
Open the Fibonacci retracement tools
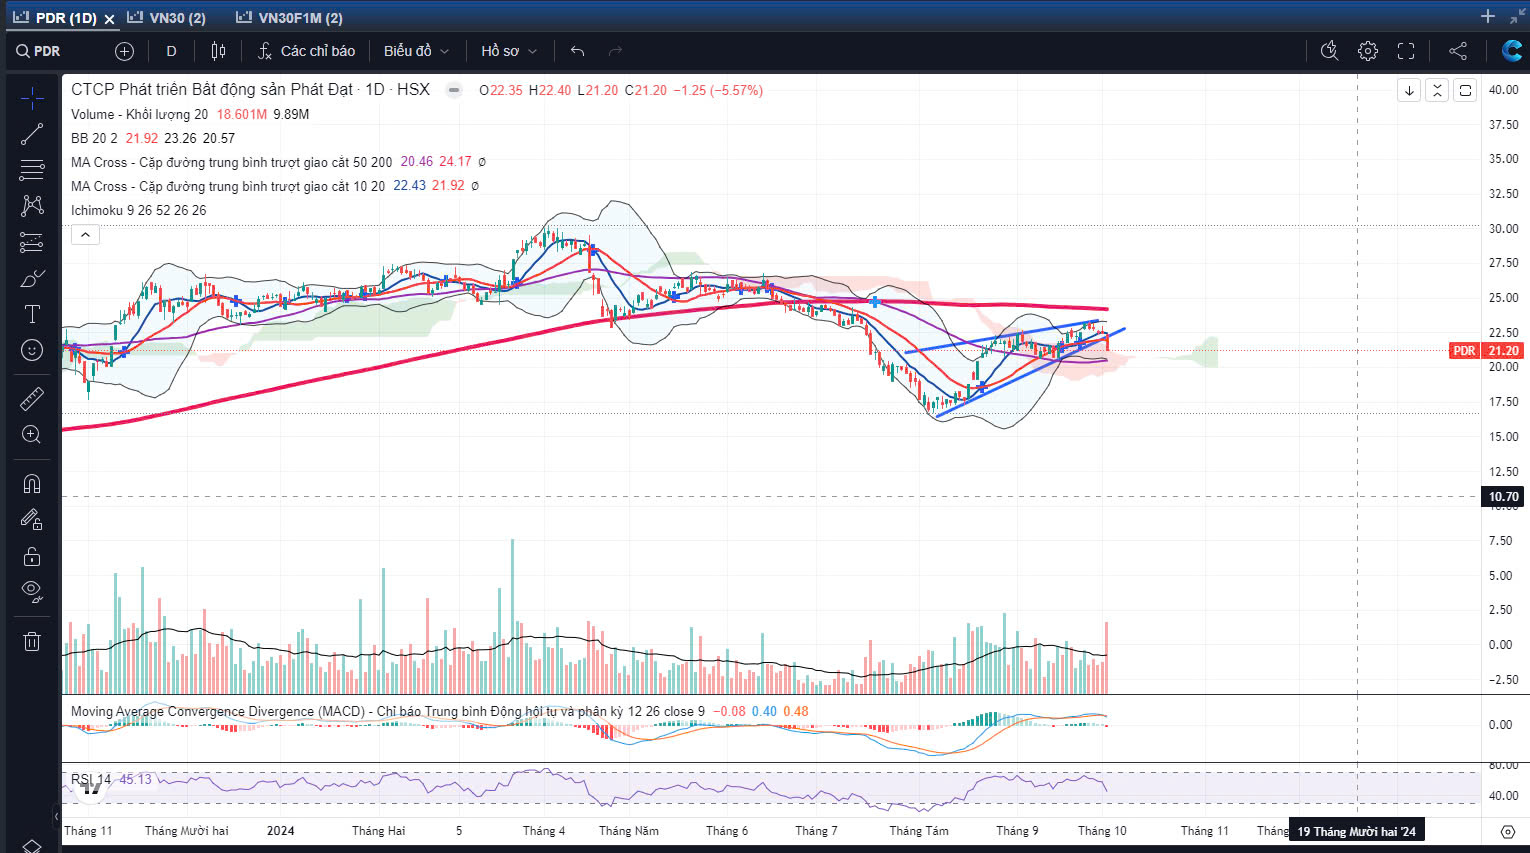(32, 170)
